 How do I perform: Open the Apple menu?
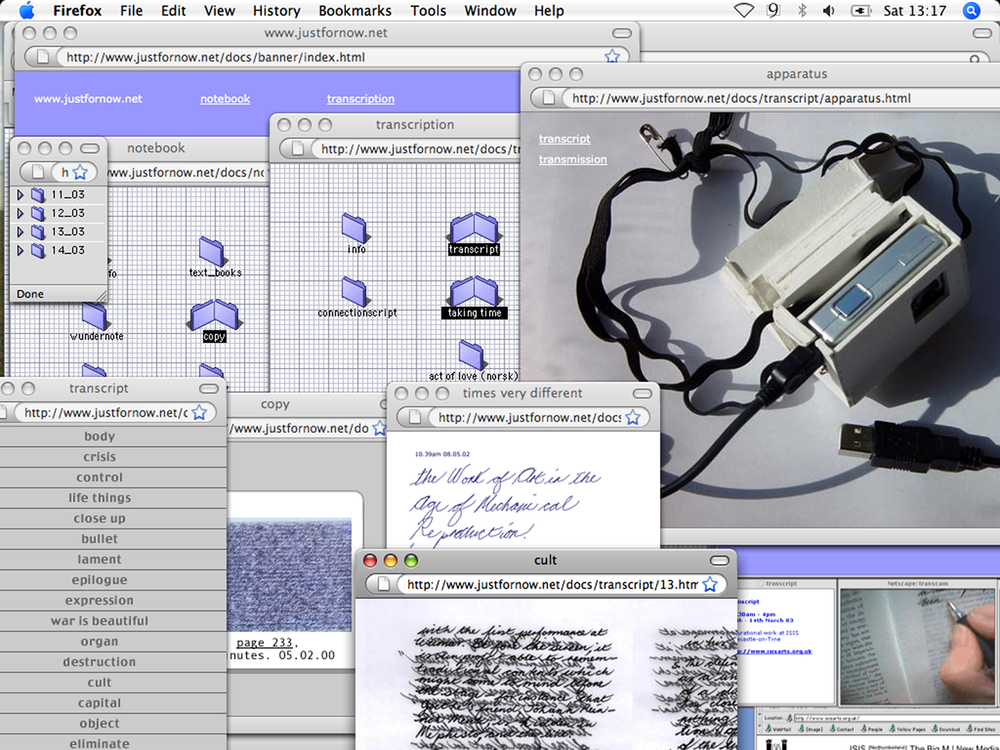tap(26, 11)
